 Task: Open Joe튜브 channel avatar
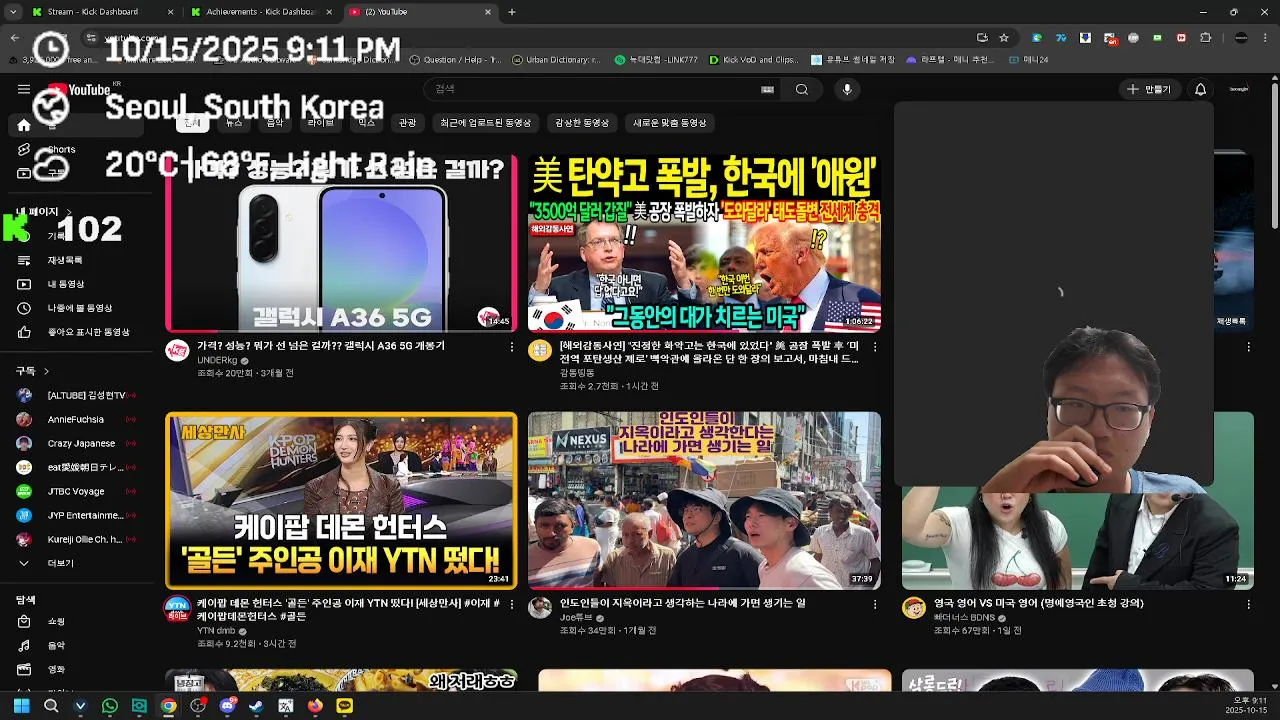click(540, 608)
